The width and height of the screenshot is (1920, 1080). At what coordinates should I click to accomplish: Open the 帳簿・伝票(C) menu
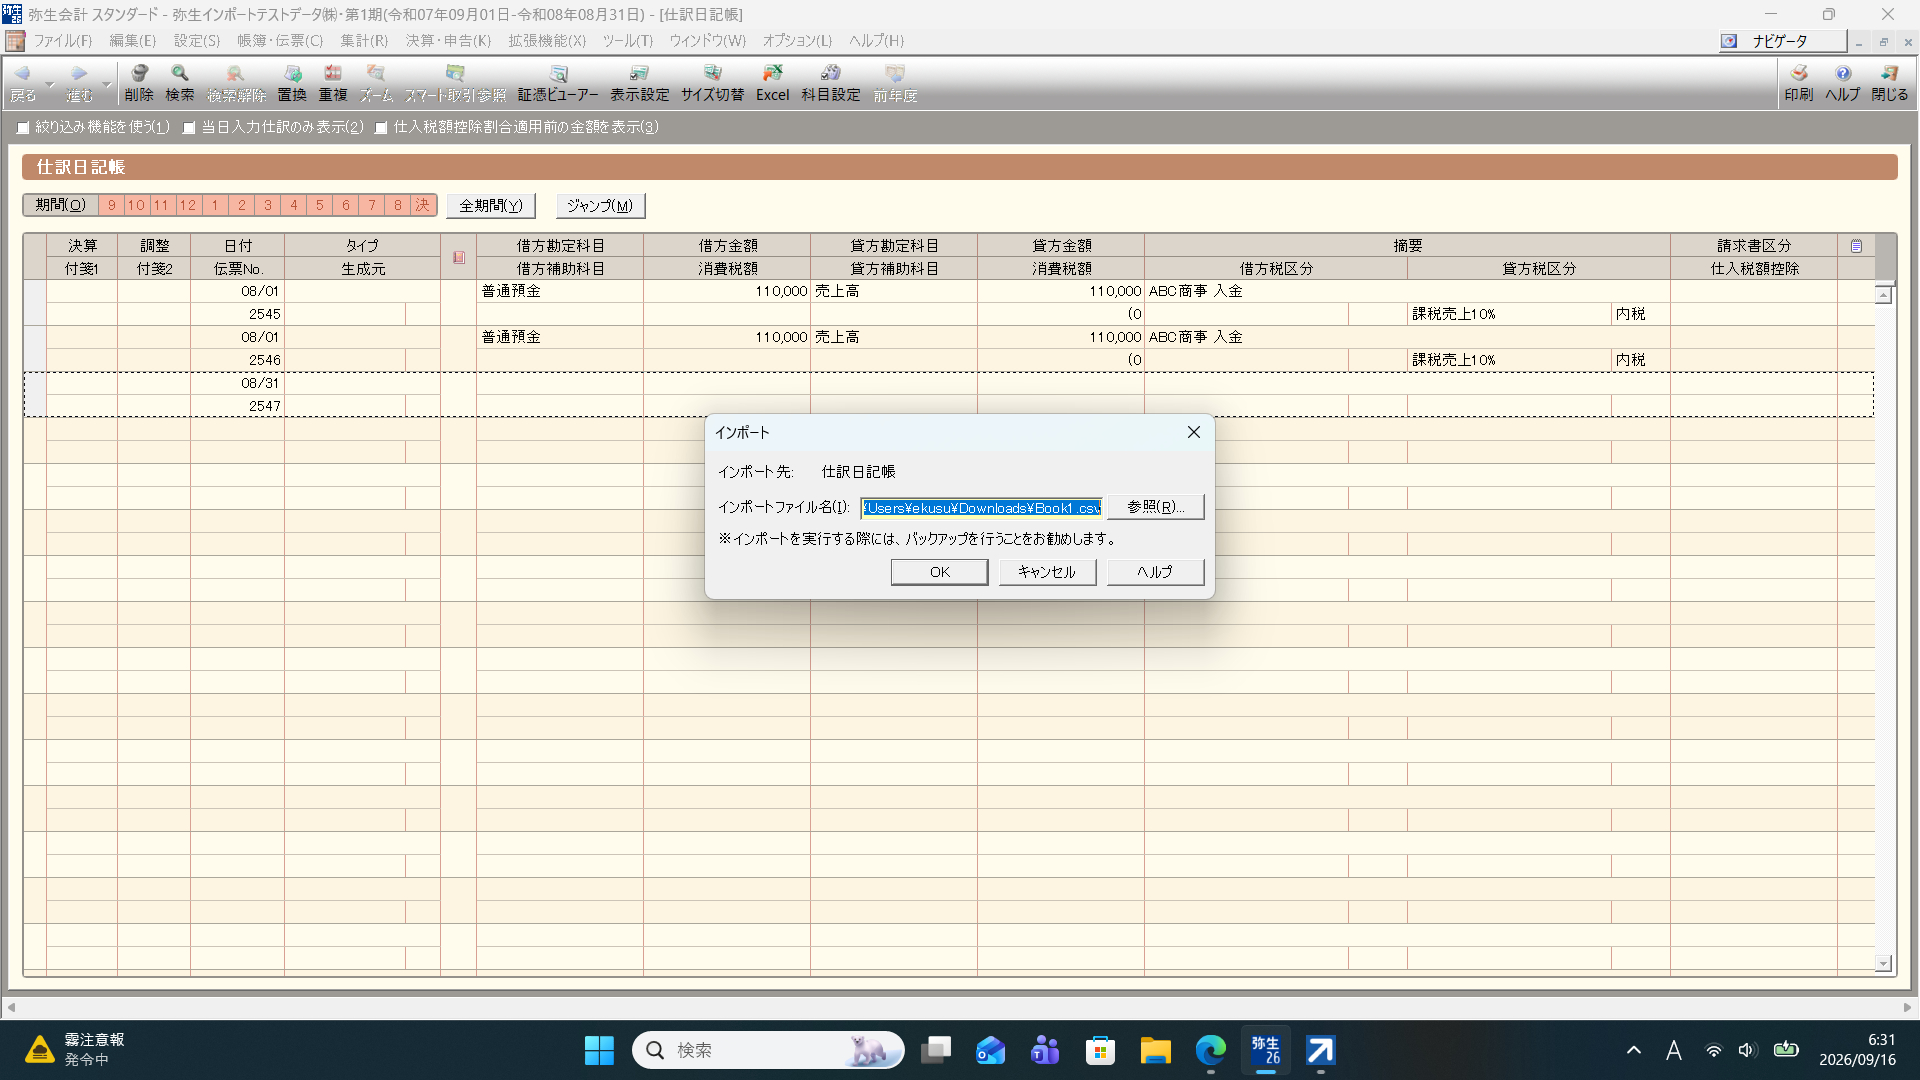[279, 41]
